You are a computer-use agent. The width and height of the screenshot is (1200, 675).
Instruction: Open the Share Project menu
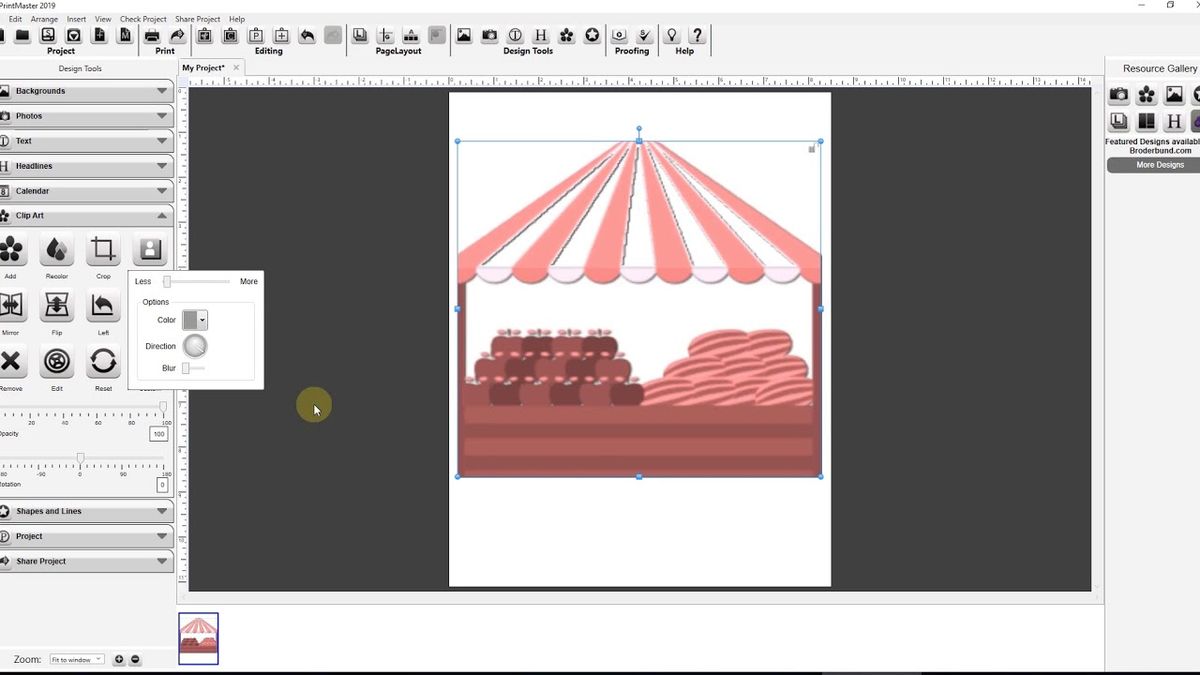click(x=198, y=19)
